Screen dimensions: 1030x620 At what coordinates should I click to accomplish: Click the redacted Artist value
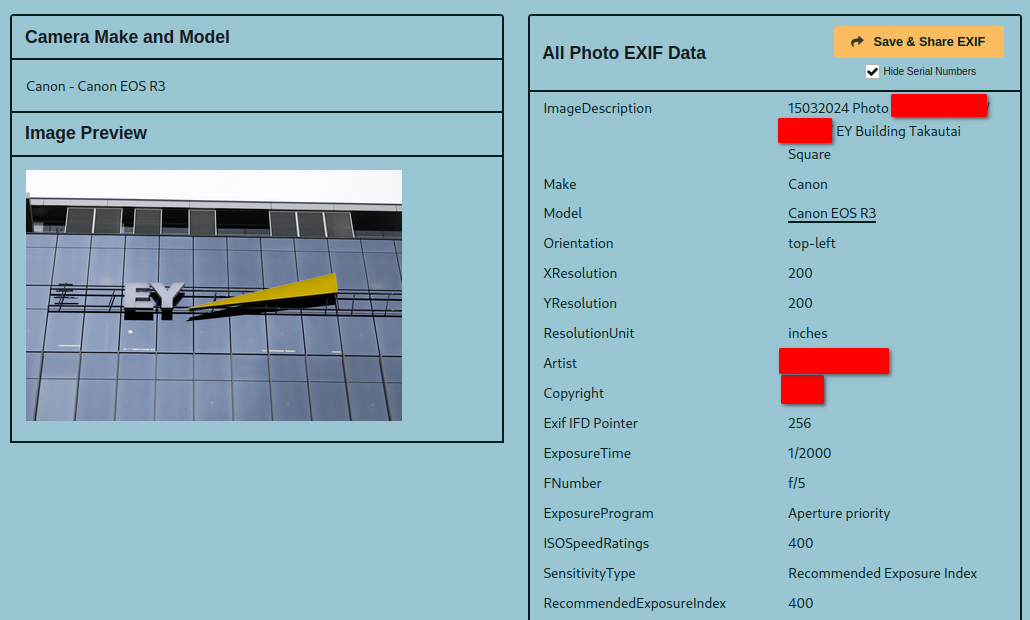point(834,361)
